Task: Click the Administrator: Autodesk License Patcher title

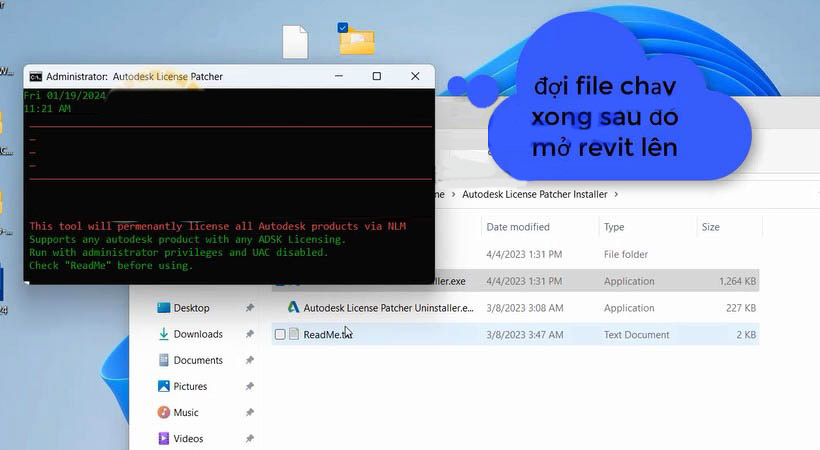Action: pyautogui.click(x=134, y=76)
